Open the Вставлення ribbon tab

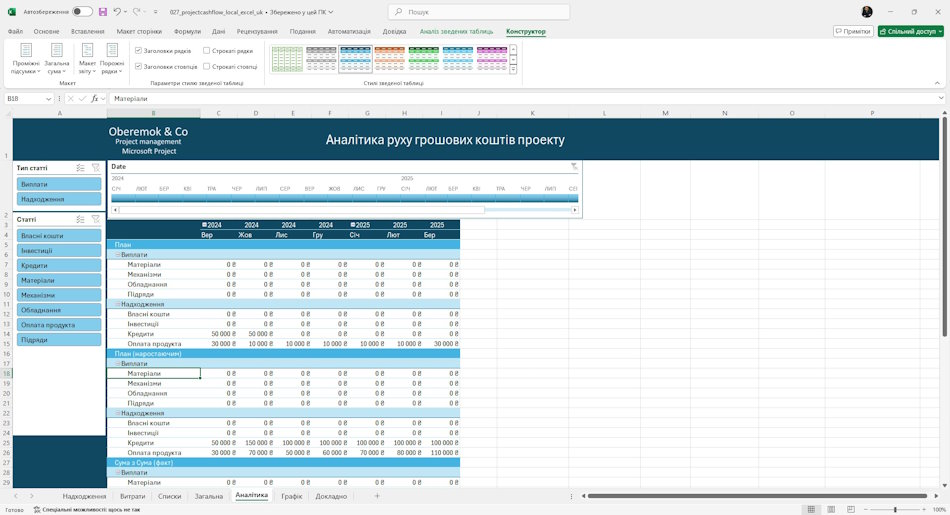[87, 32]
